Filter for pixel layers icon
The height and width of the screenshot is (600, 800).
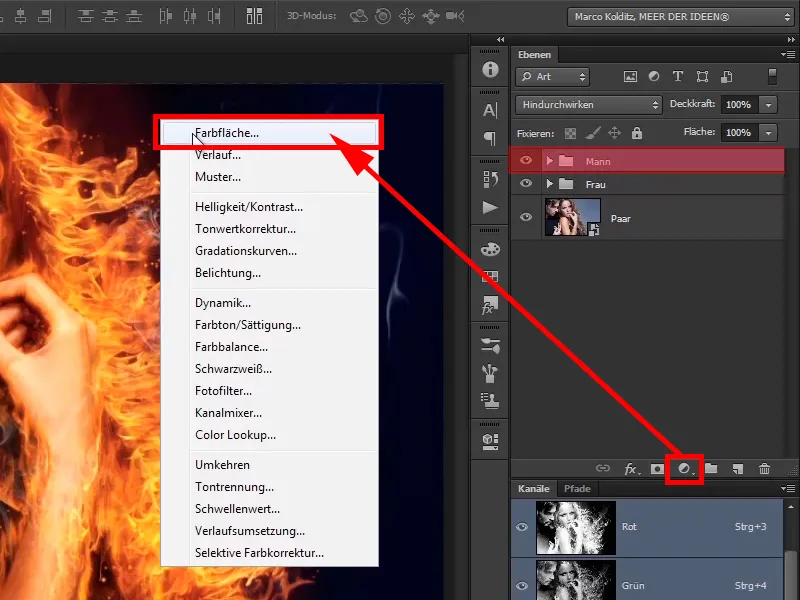631,77
